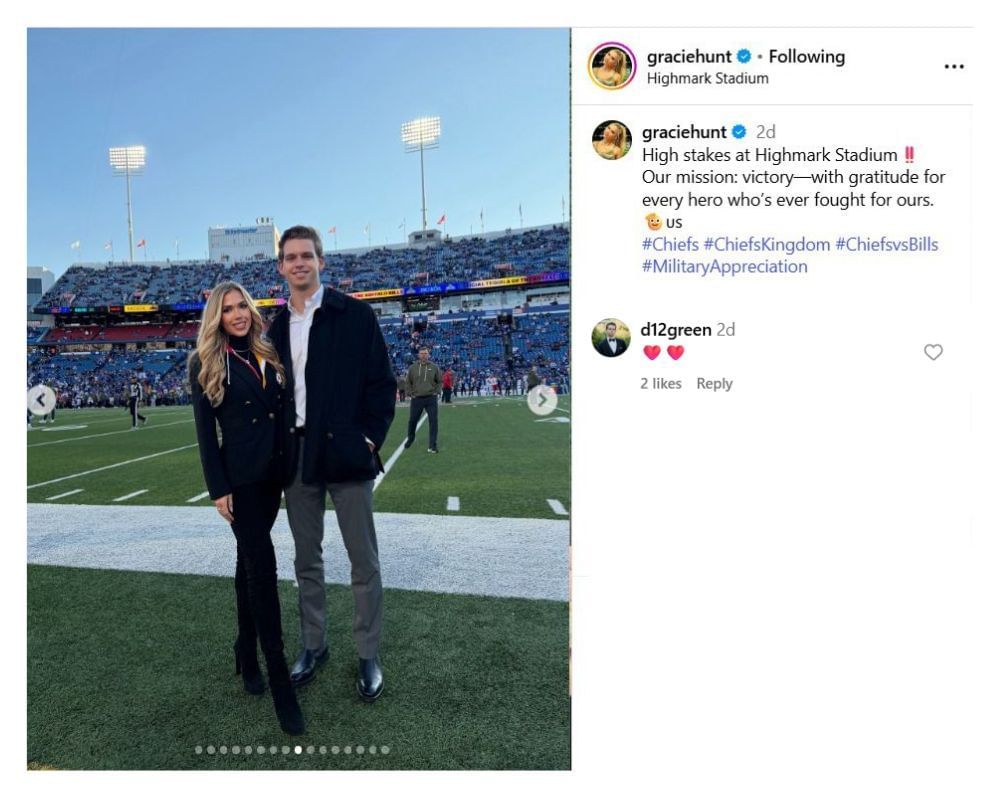Like d12green's comment with the heart outline
This screenshot has width=1000, height=800.
pos(934,352)
